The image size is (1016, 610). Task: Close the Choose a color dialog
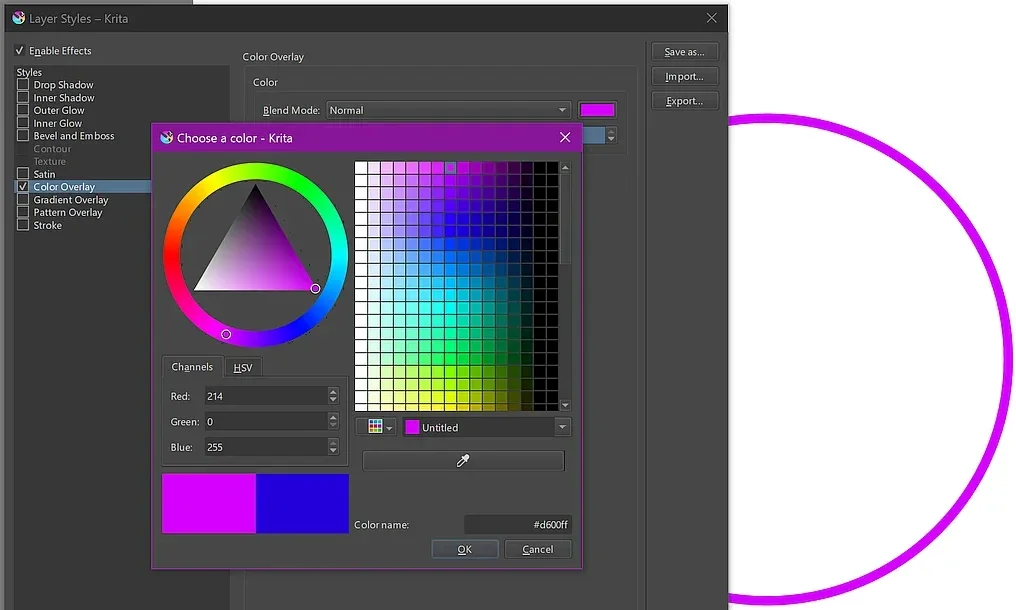tap(565, 137)
